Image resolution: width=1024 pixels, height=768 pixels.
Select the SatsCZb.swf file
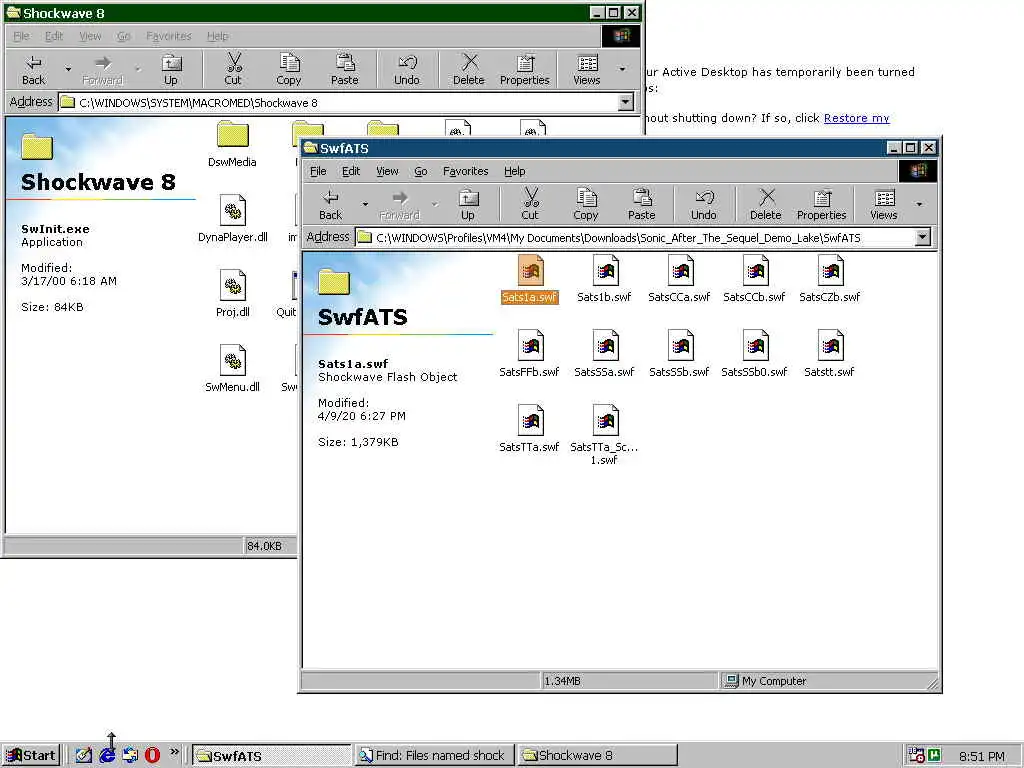829,279
